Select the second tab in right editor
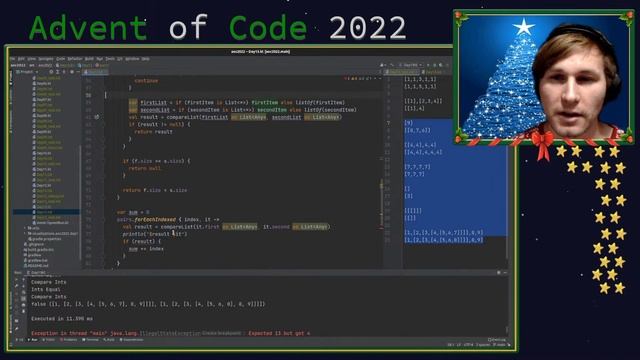Viewport: 640px width, 360px height. (433, 72)
